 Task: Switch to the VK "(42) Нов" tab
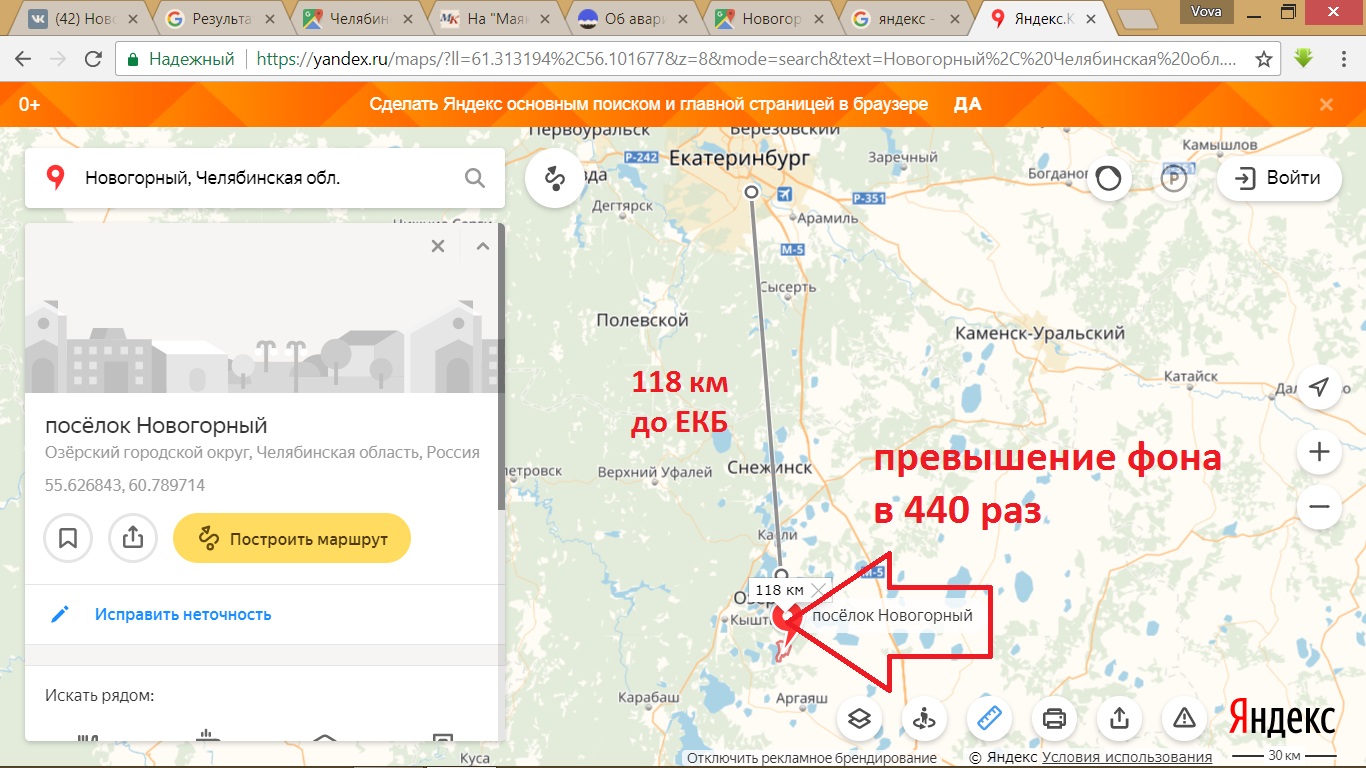[82, 18]
